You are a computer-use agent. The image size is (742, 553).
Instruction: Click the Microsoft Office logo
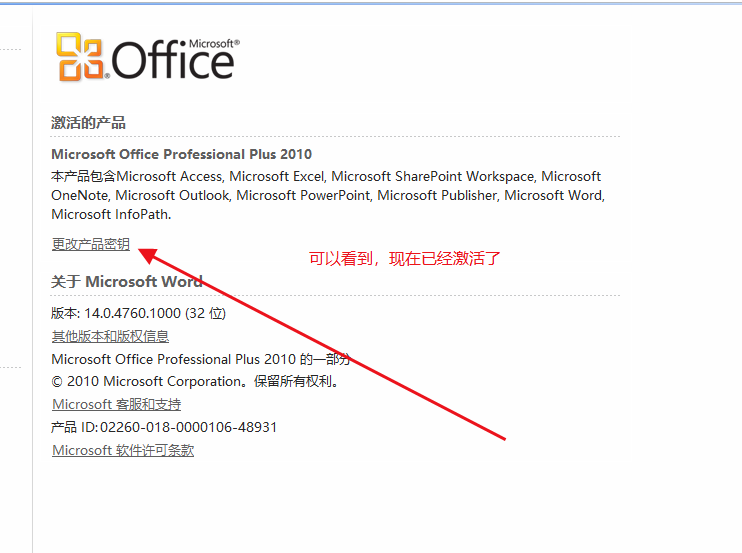point(148,57)
